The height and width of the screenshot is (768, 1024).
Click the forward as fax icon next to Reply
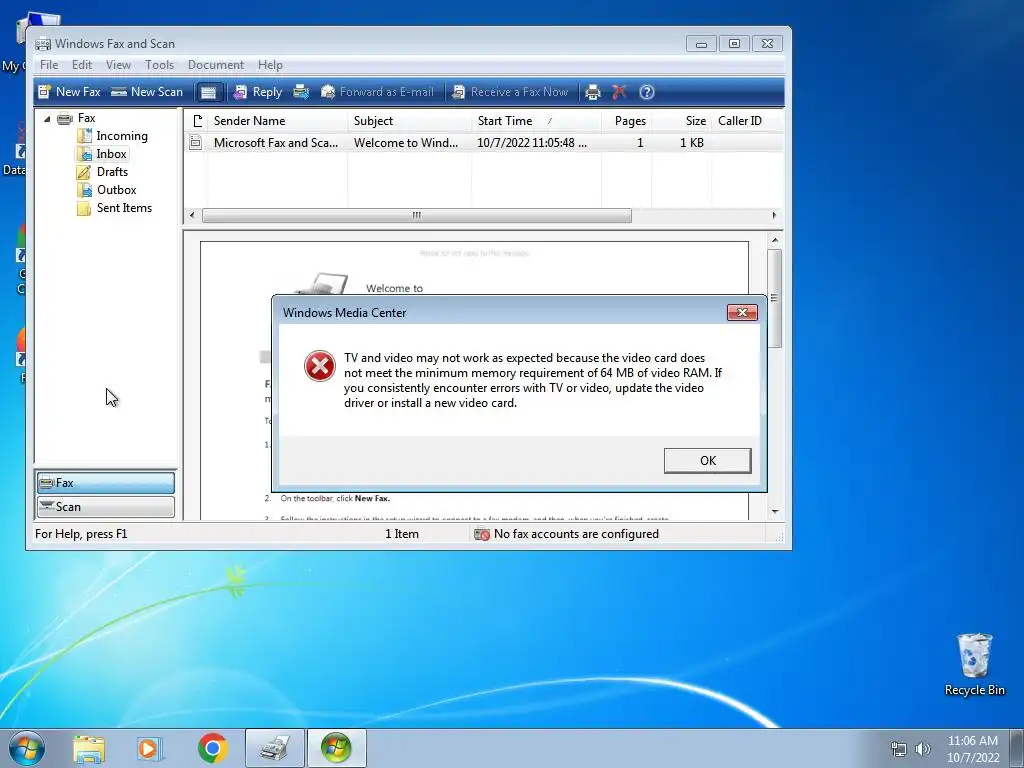click(301, 92)
